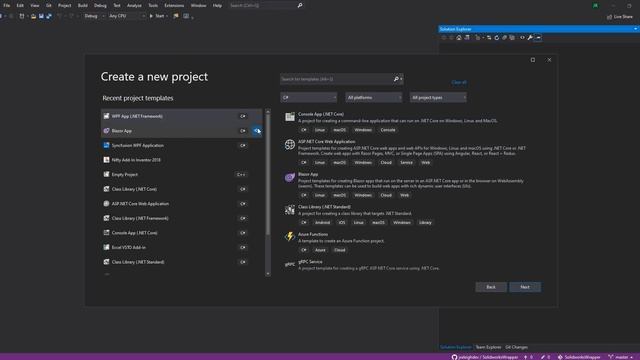Viewport: 640px width, 360px height.
Task: Select Console App (.NET Core) recent template
Action: pyautogui.click(x=182, y=233)
